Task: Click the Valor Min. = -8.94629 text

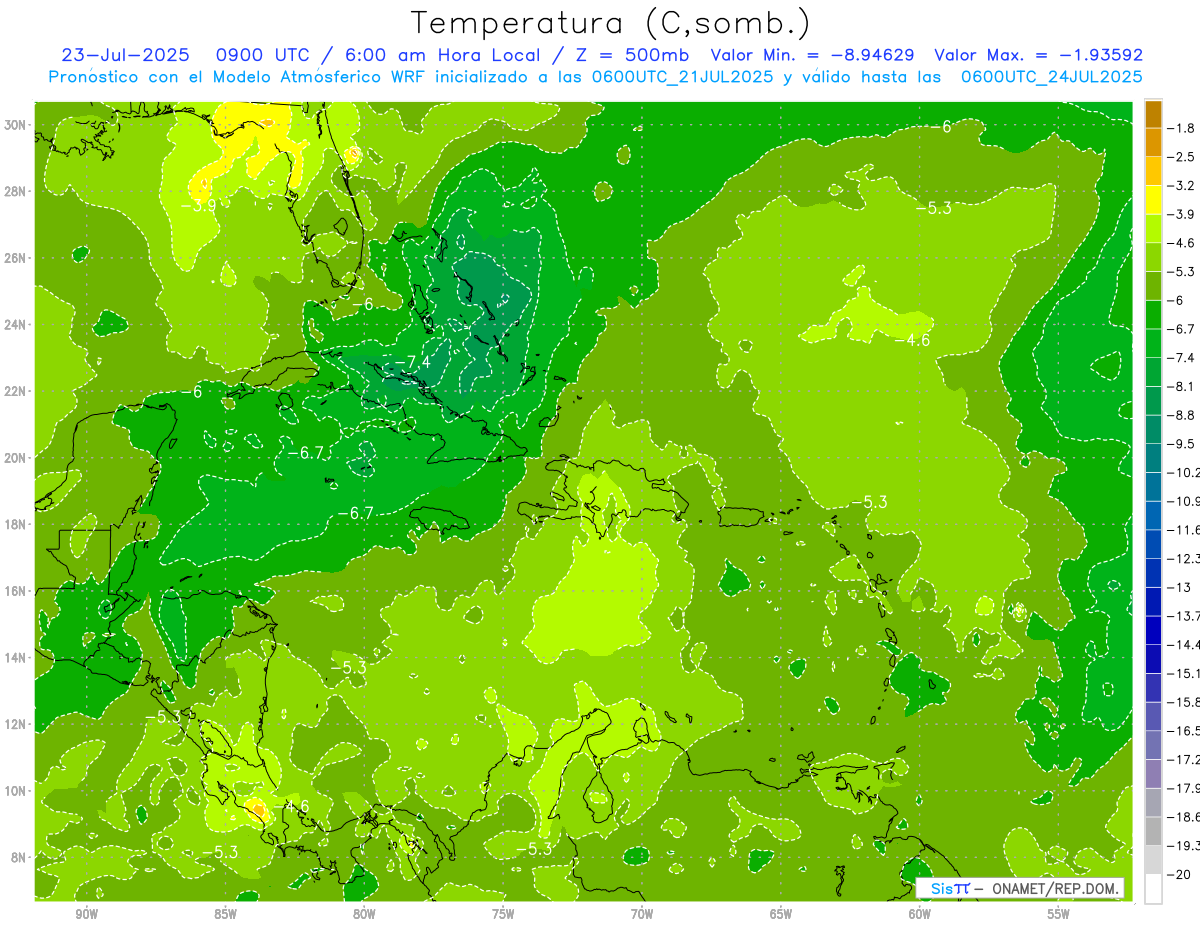Action: click(812, 55)
